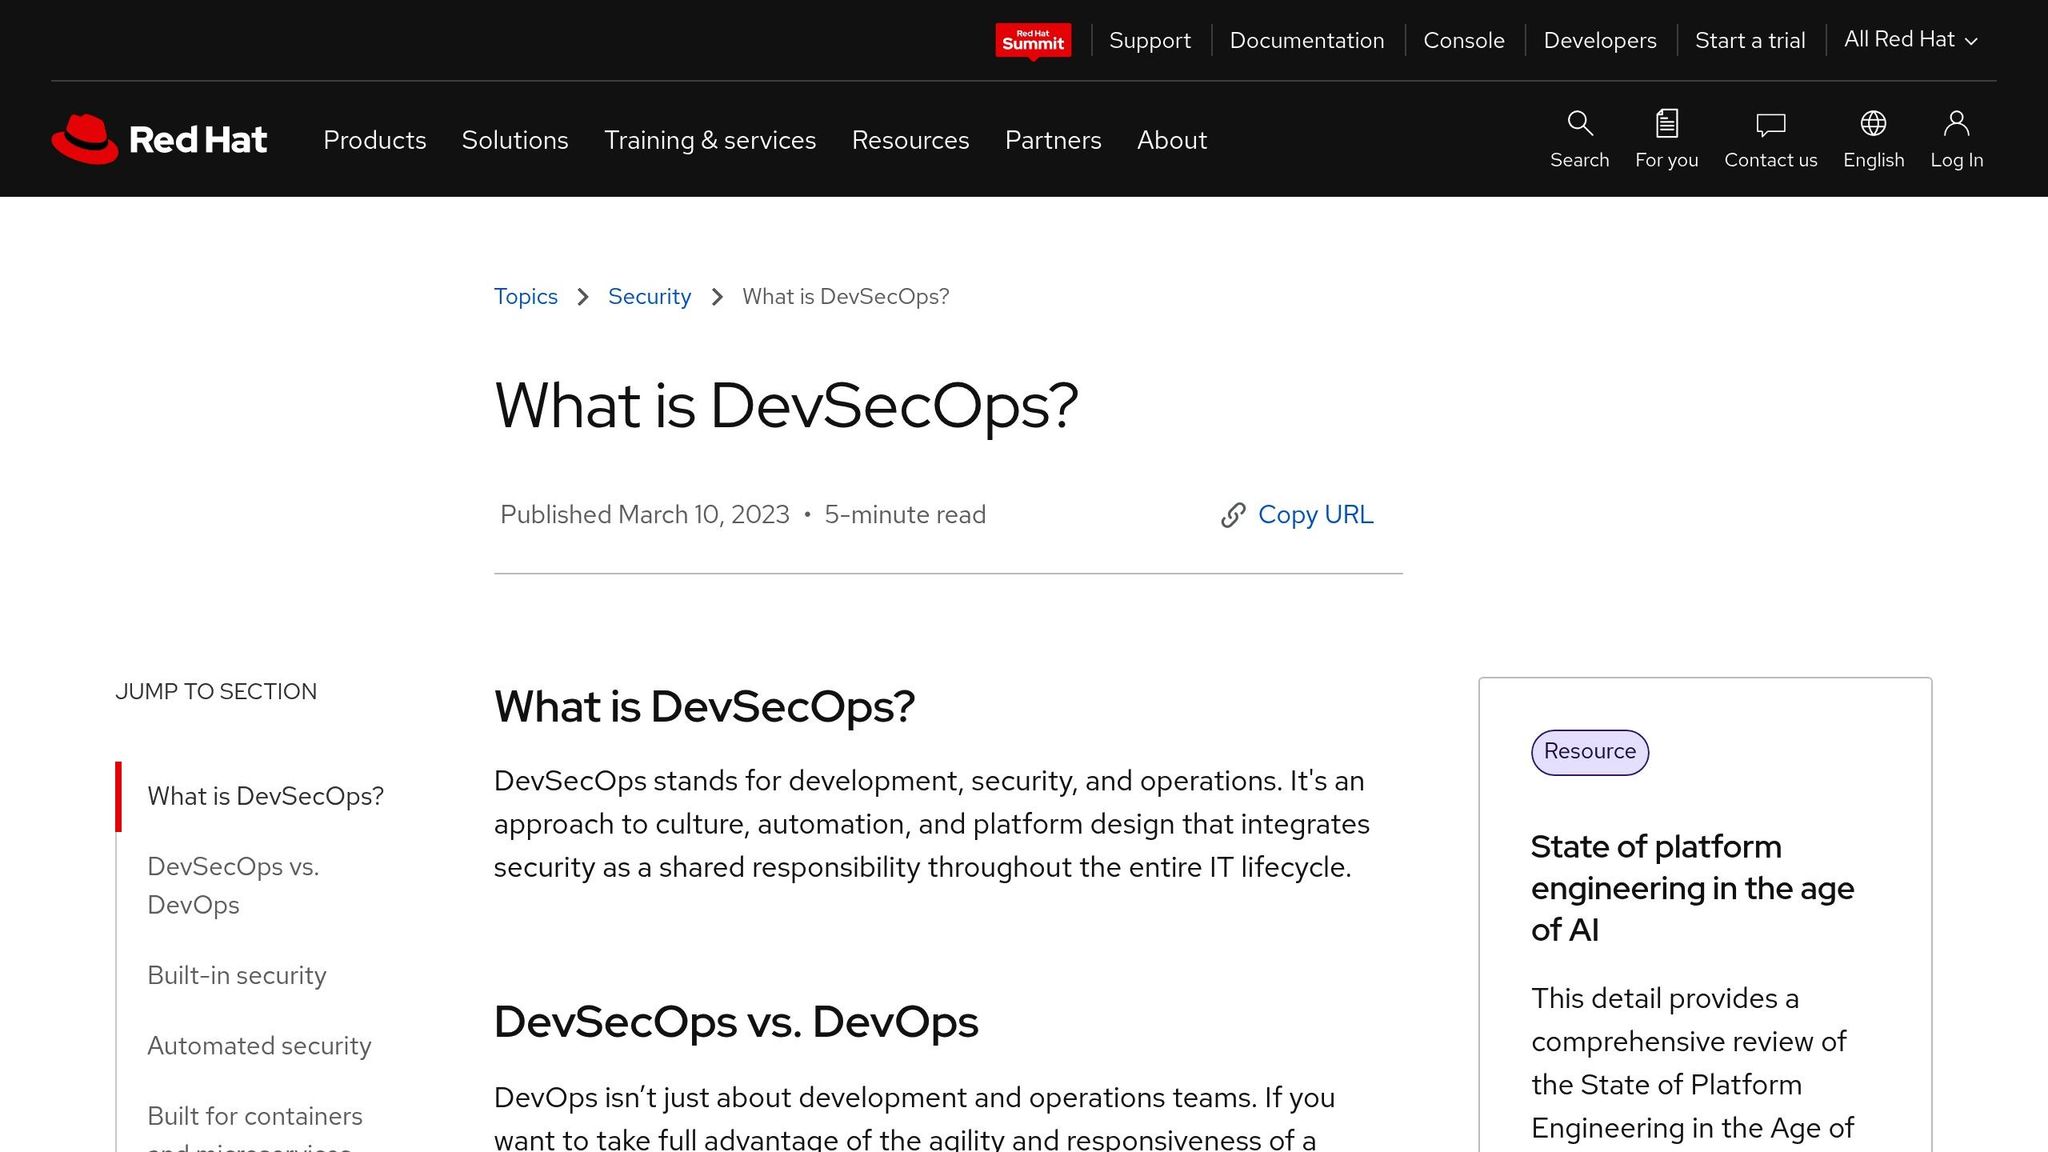Click the chain link icon beside Copy URL
The image size is (2048, 1152).
click(1233, 515)
